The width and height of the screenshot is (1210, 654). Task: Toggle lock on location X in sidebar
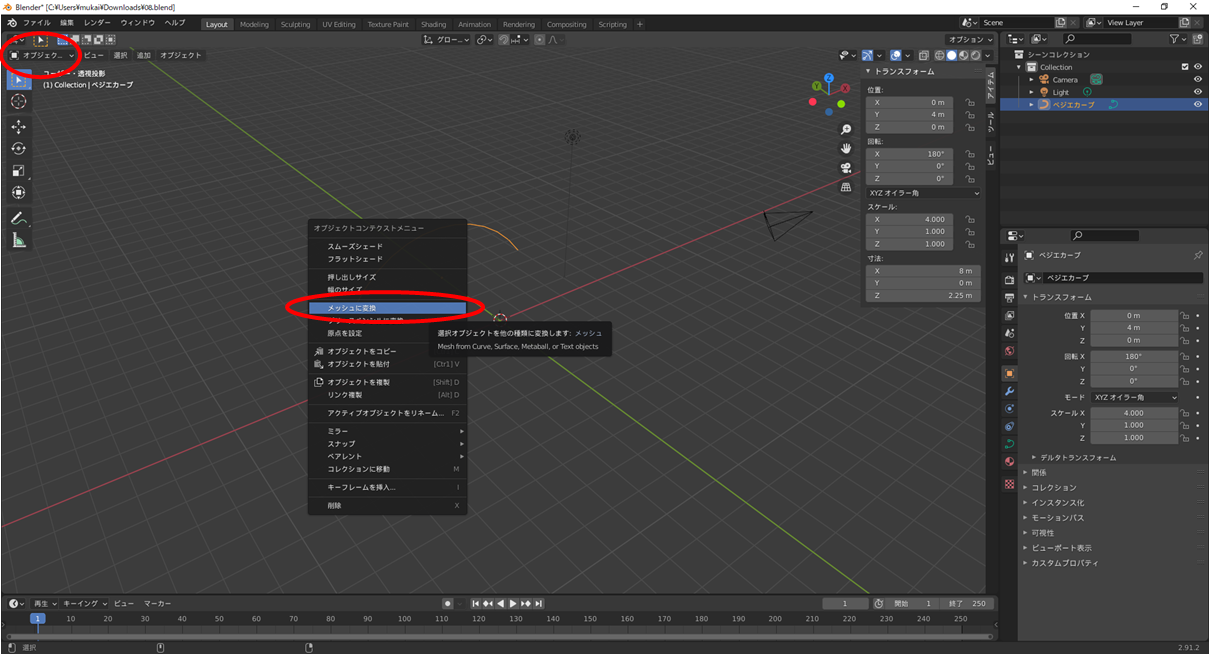coord(969,102)
